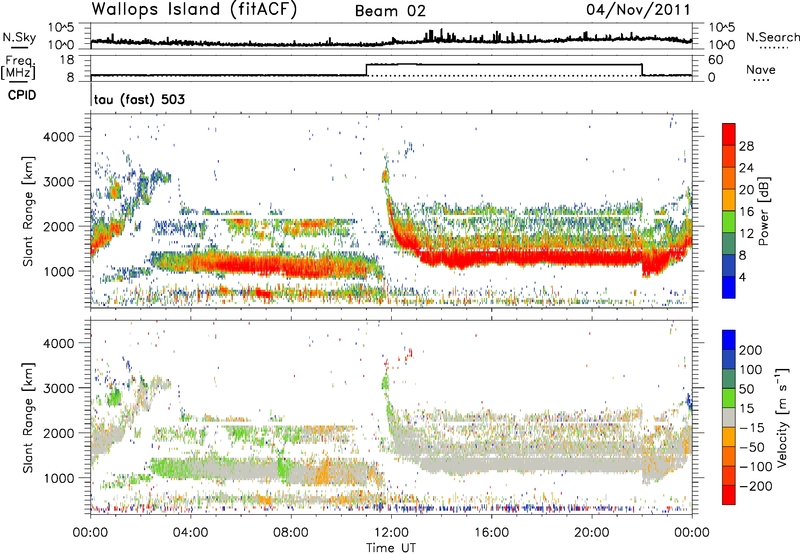Viewport: 800px width, 554px height.
Task: Click the '28' label on the power colorbar
Action: pyautogui.click(x=746, y=146)
